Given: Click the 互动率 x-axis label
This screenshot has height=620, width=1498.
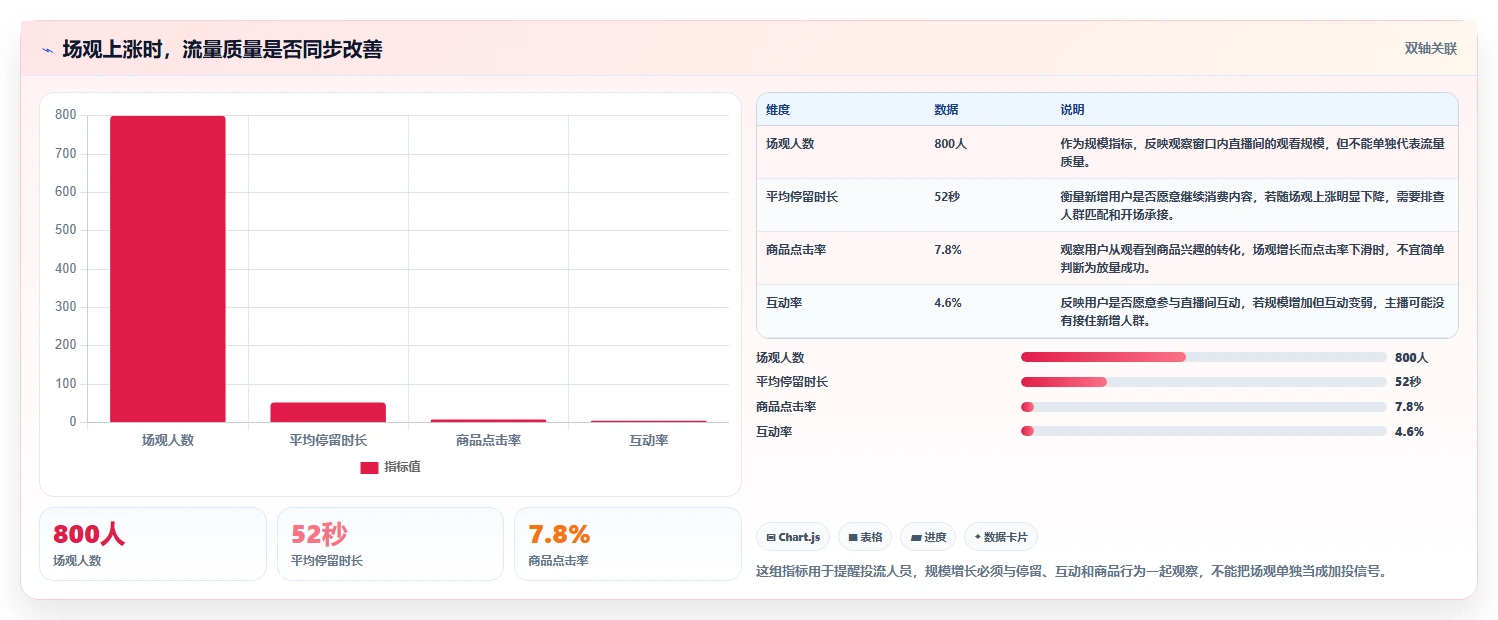Looking at the screenshot, I should click(648, 440).
